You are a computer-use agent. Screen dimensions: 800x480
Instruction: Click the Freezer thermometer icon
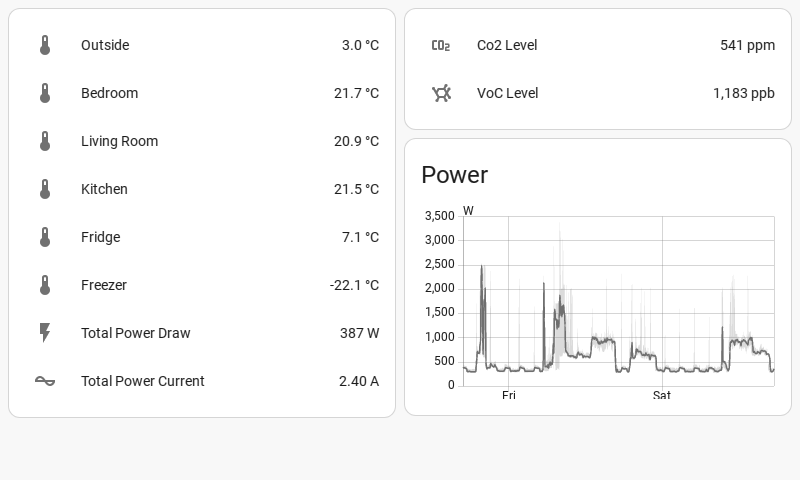point(45,285)
